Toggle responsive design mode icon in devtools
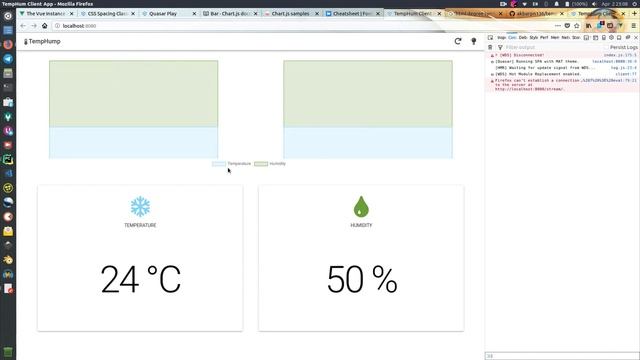The image size is (640, 360). 604,38
